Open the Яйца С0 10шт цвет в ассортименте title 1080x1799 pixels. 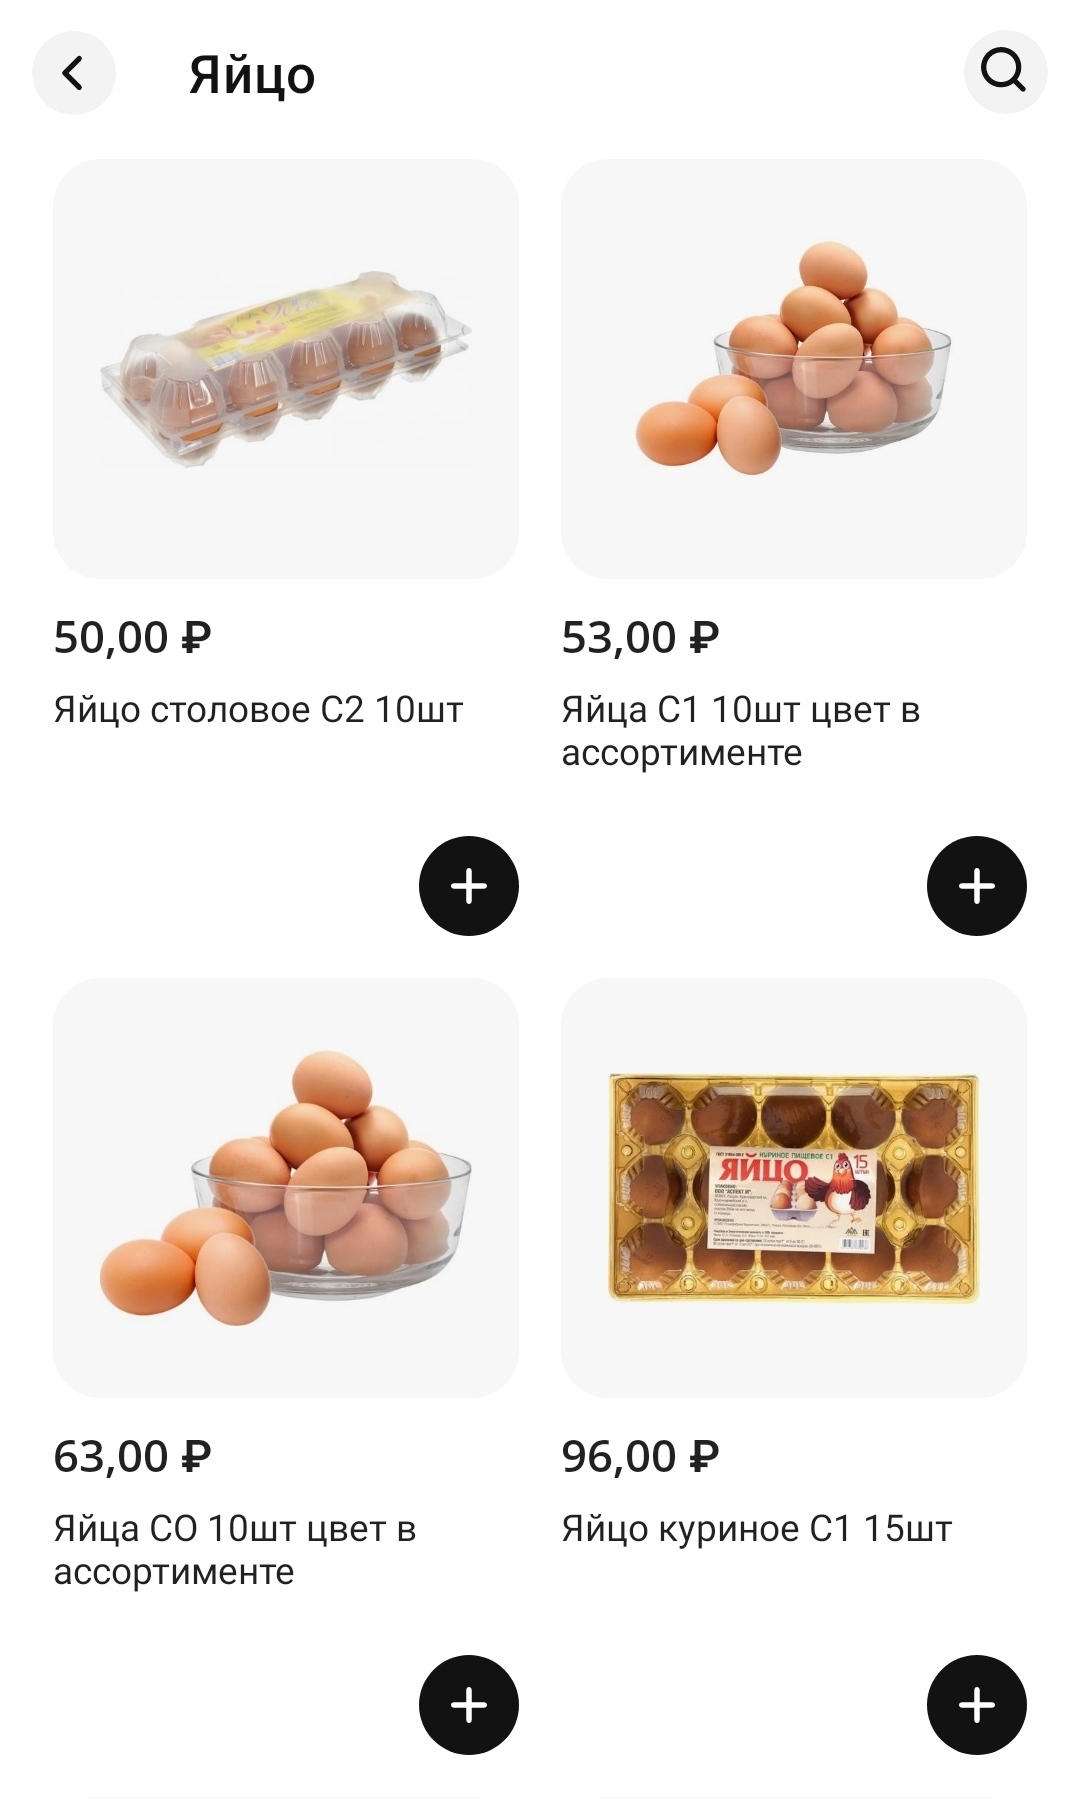[234, 1550]
